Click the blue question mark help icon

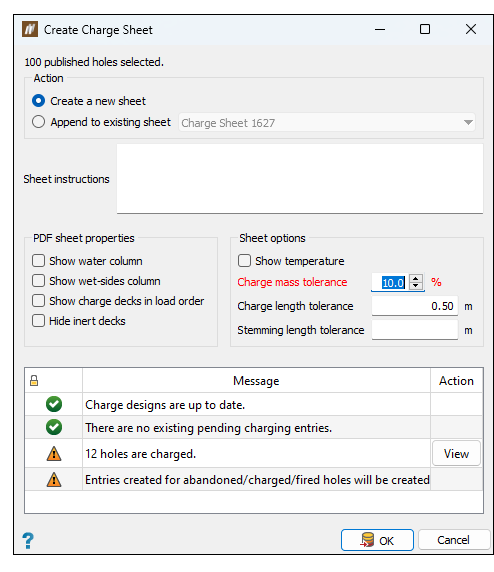coord(28,540)
